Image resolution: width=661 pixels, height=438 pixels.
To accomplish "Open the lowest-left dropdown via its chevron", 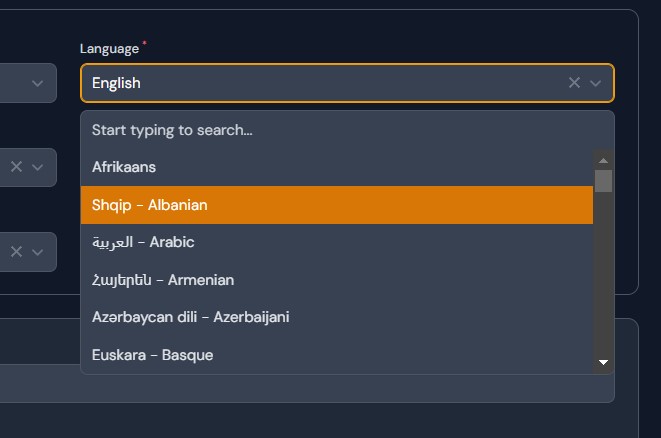I will [38, 251].
